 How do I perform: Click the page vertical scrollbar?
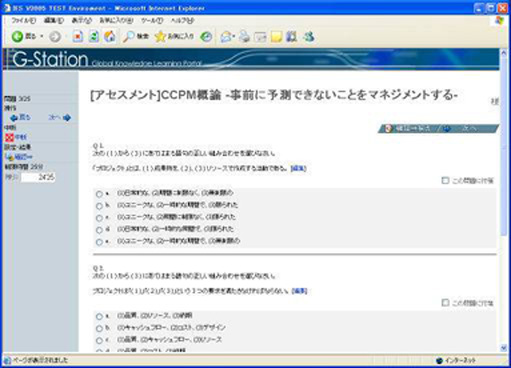click(504, 200)
